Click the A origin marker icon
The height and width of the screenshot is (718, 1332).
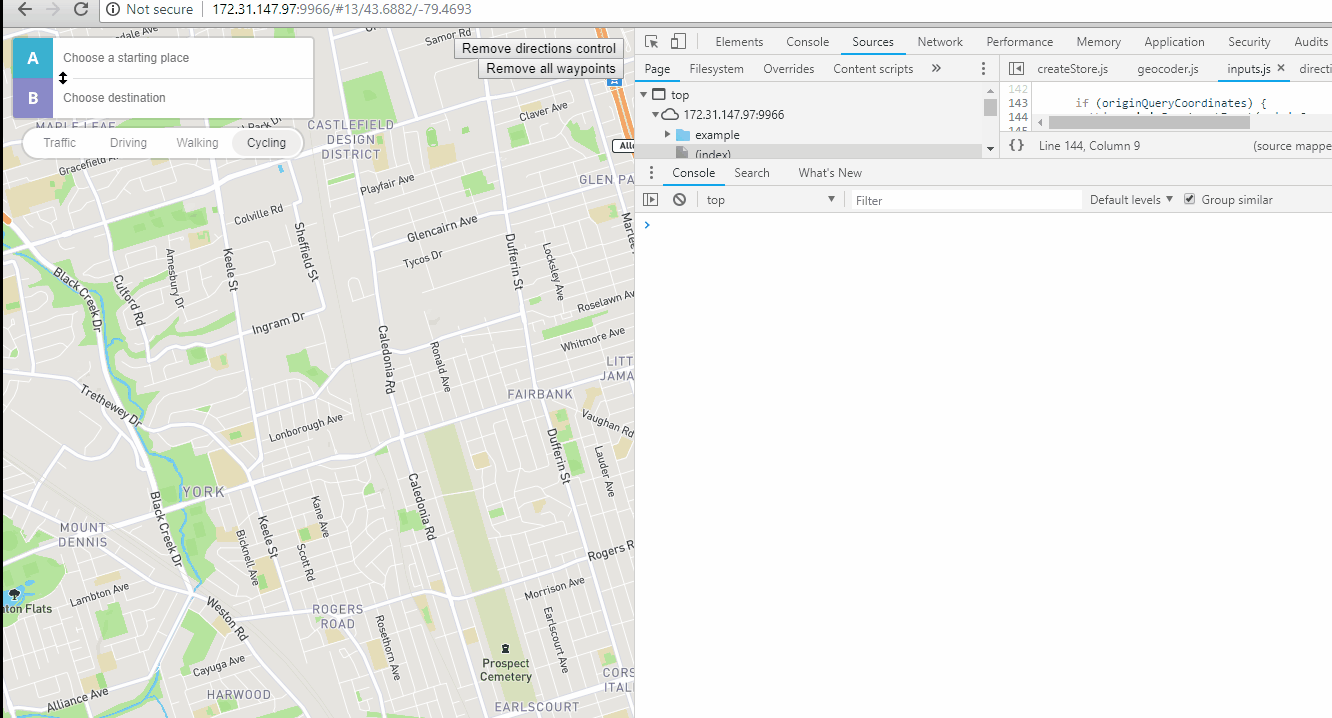click(x=33, y=58)
